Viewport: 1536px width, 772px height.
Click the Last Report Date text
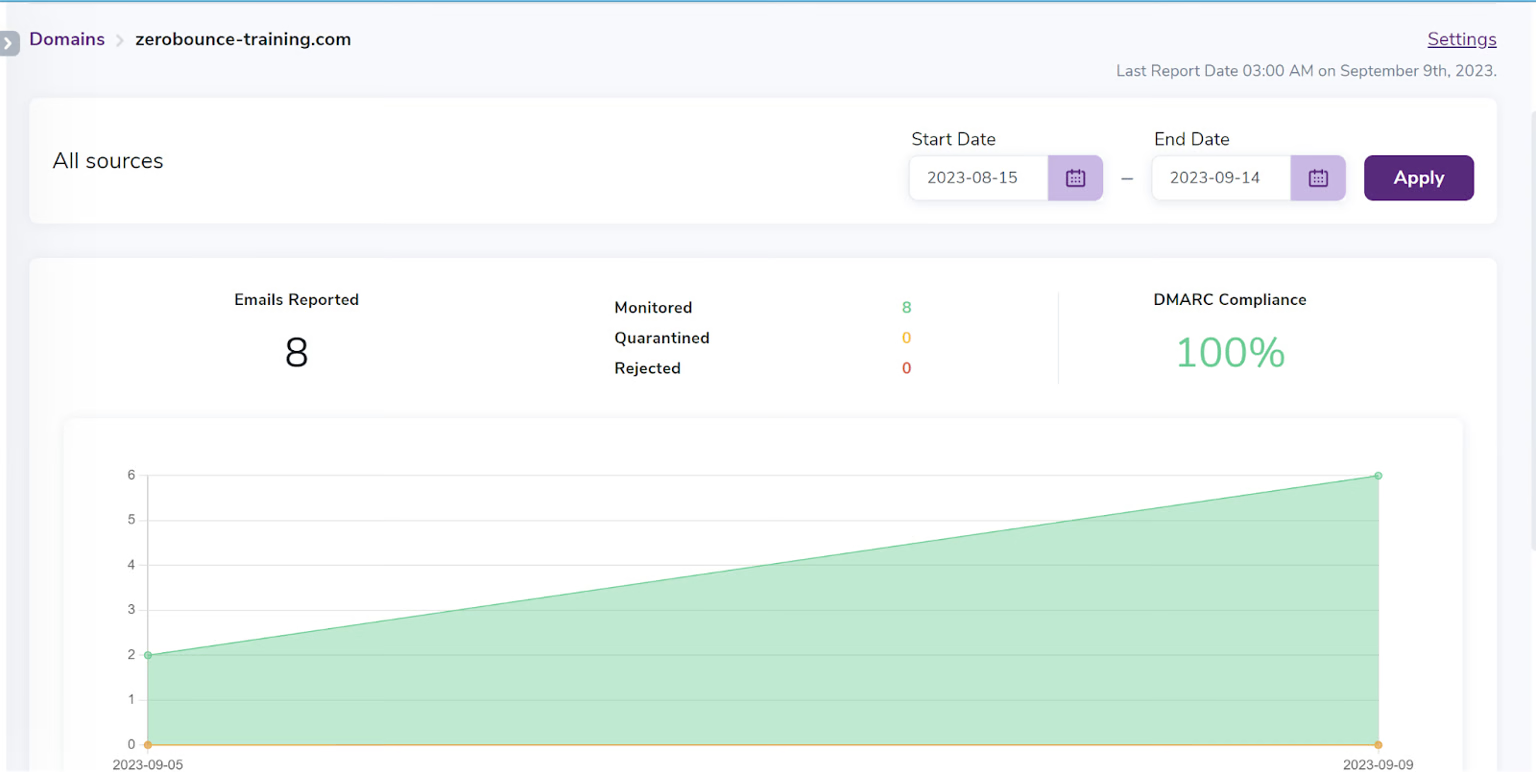pyautogui.click(x=1306, y=70)
